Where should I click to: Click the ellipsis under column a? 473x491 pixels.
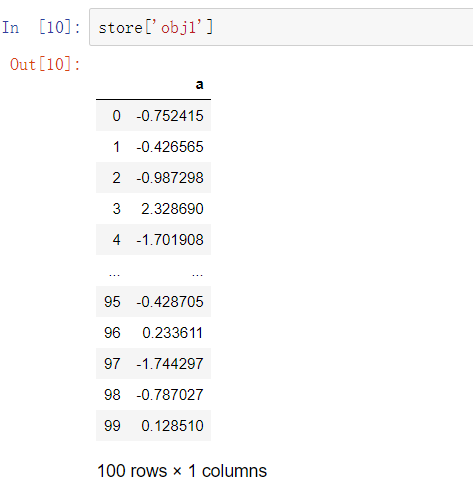pos(197,275)
